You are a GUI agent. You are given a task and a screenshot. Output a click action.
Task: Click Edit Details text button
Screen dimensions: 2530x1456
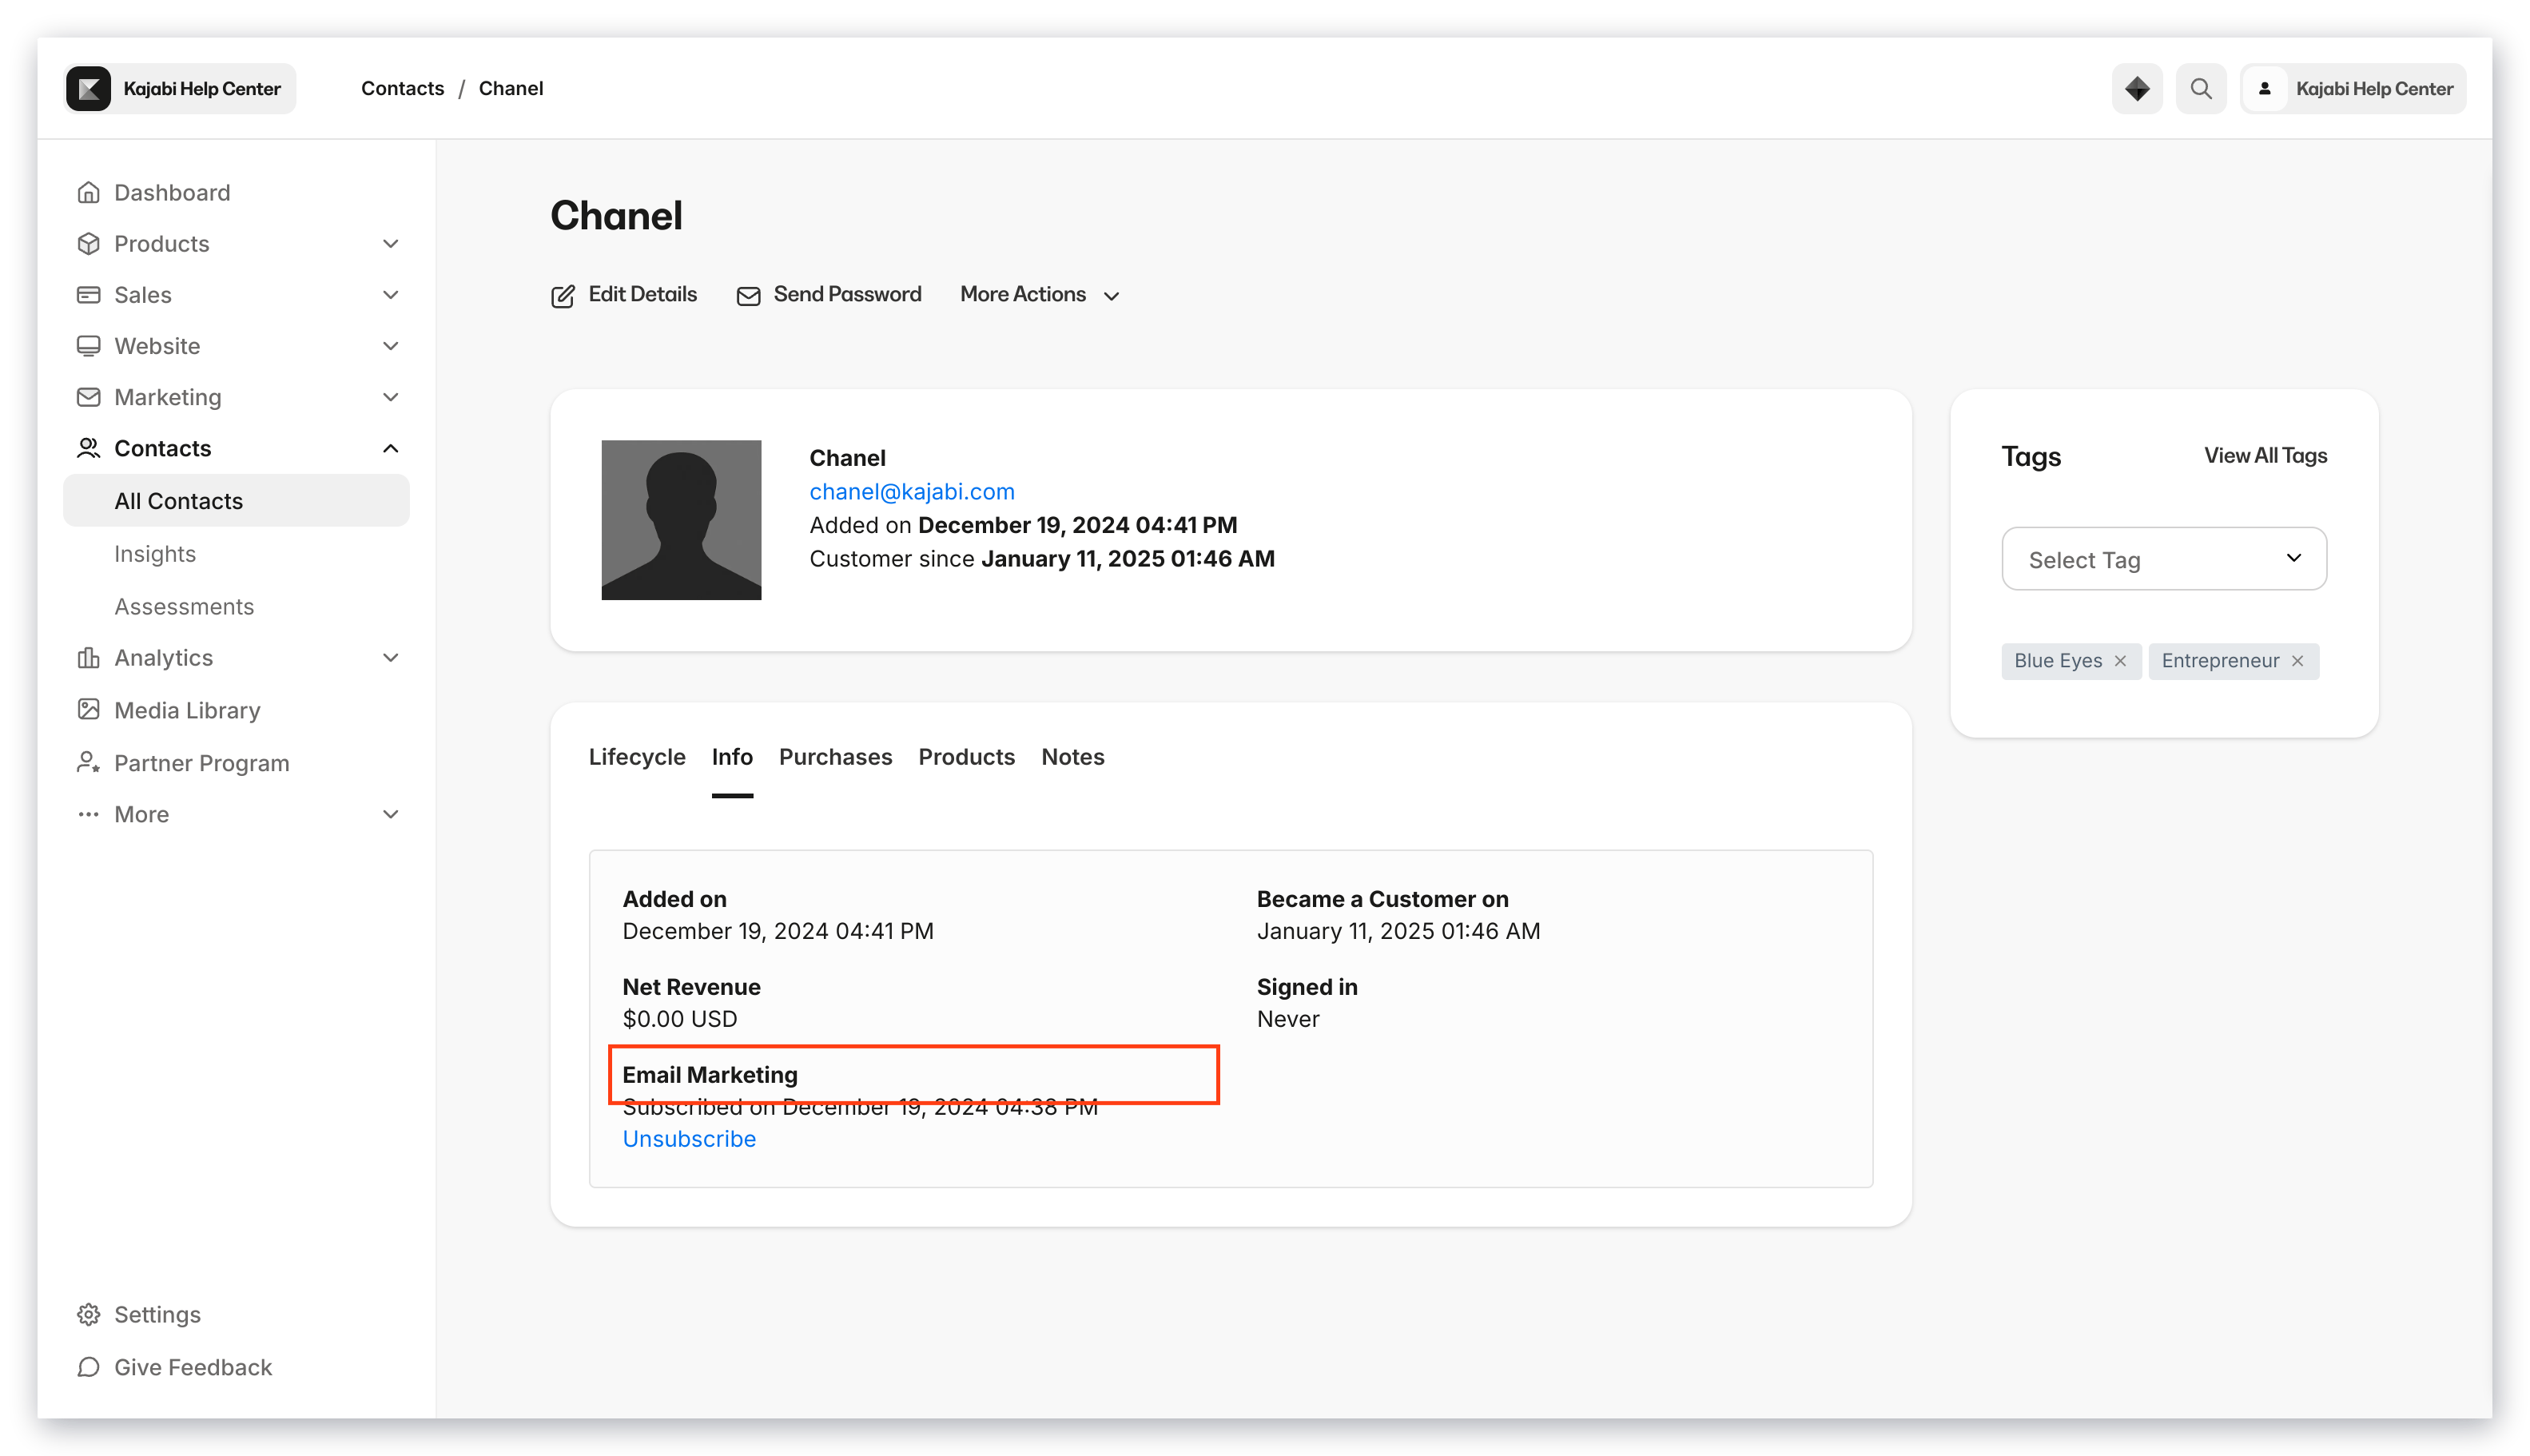tap(642, 294)
